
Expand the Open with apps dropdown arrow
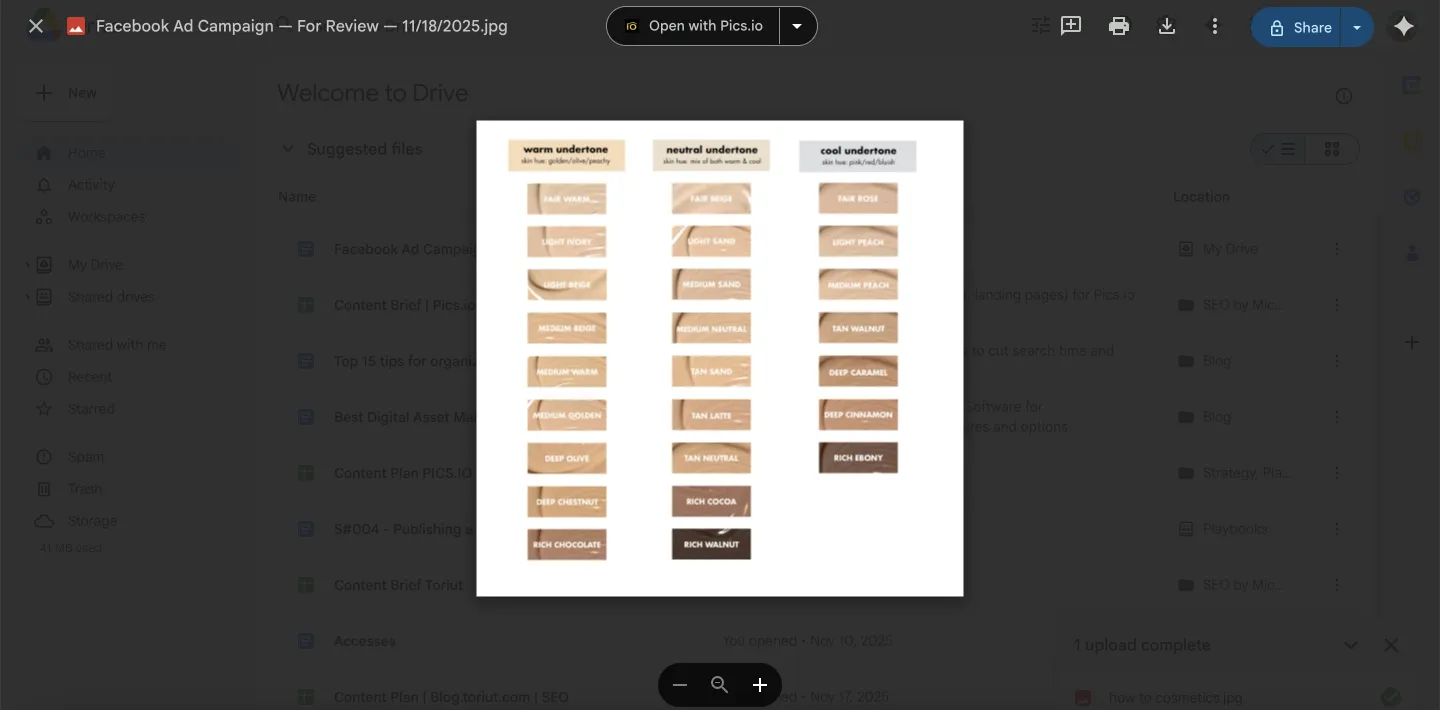click(x=797, y=26)
